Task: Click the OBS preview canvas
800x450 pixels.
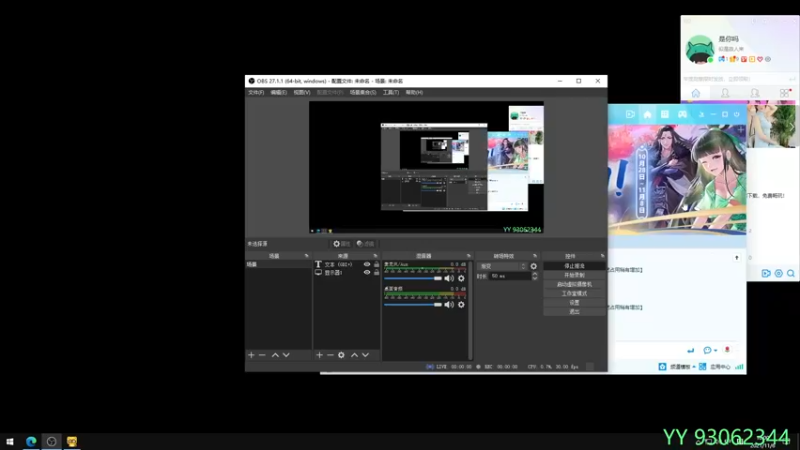Action: 426,167
